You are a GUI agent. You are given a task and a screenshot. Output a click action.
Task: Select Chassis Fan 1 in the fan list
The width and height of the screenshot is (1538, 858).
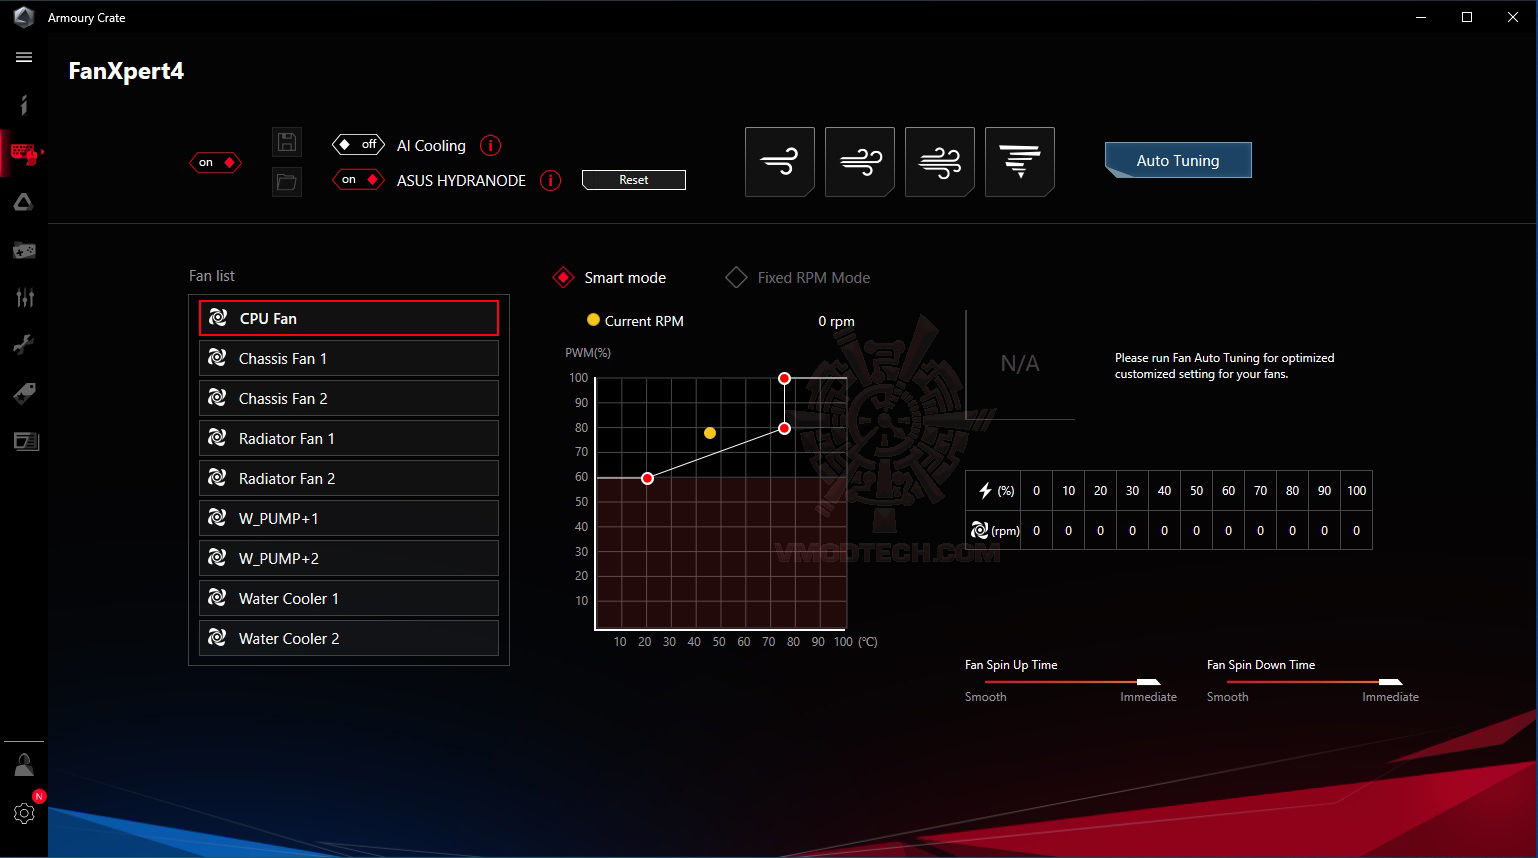pyautogui.click(x=349, y=358)
